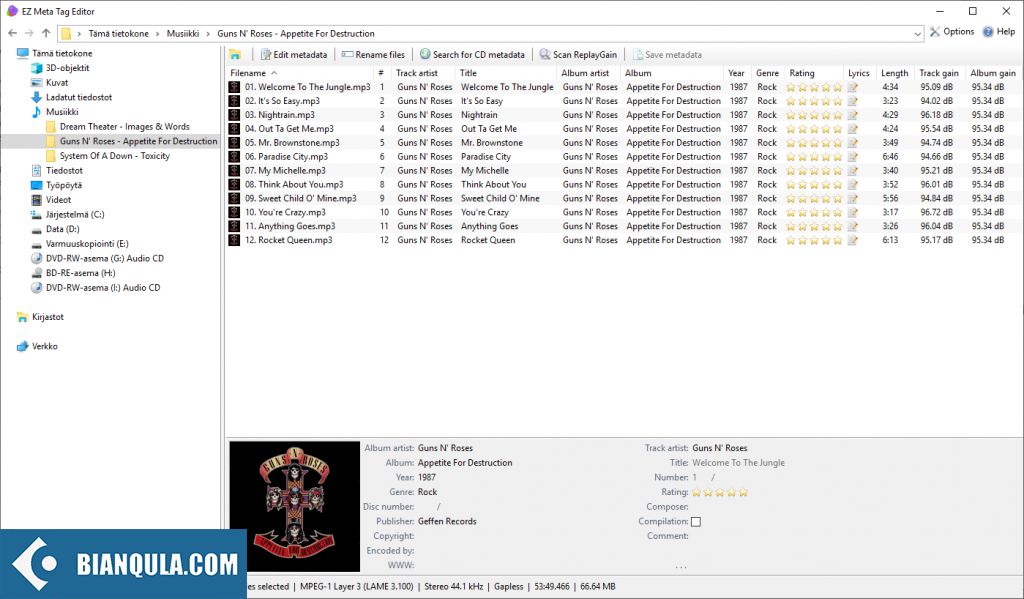
Task: Select file 12. Rocket Queen.mp3
Action: (289, 240)
